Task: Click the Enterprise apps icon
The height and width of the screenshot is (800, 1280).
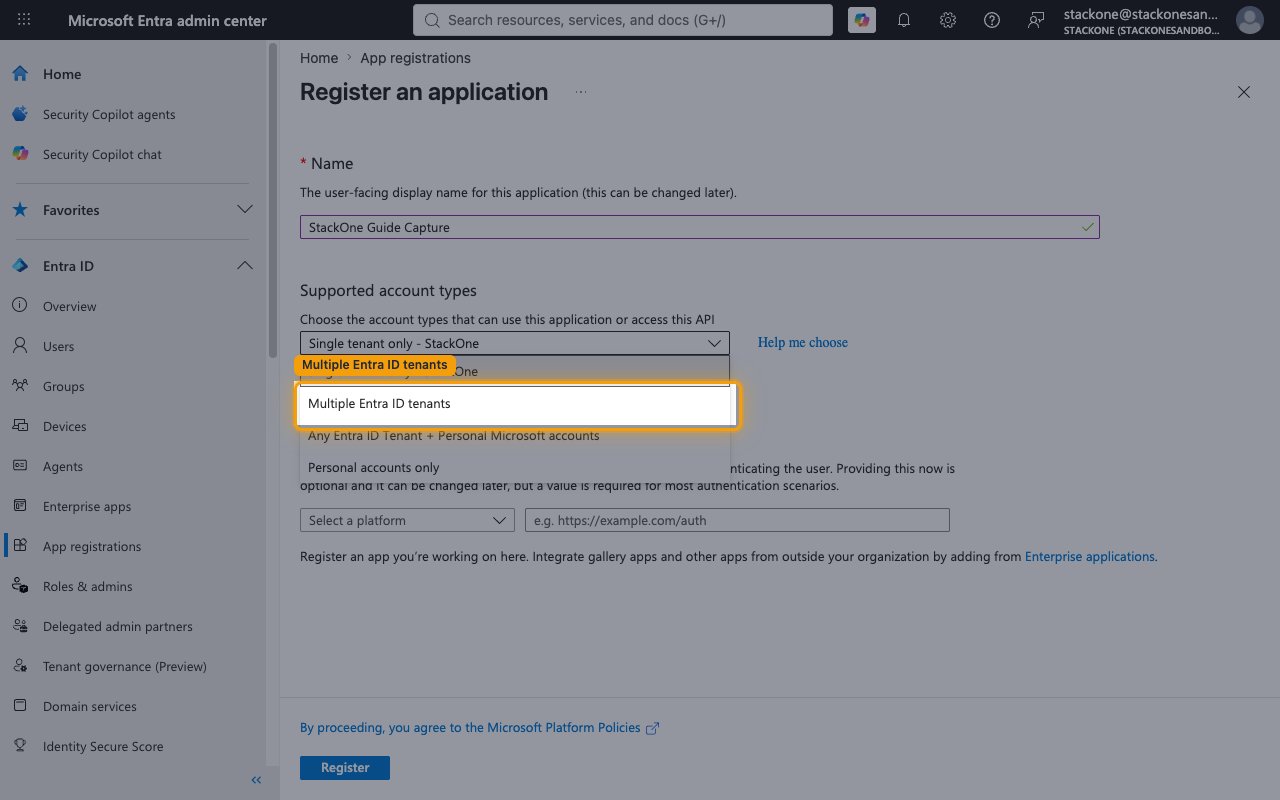Action: (x=20, y=506)
